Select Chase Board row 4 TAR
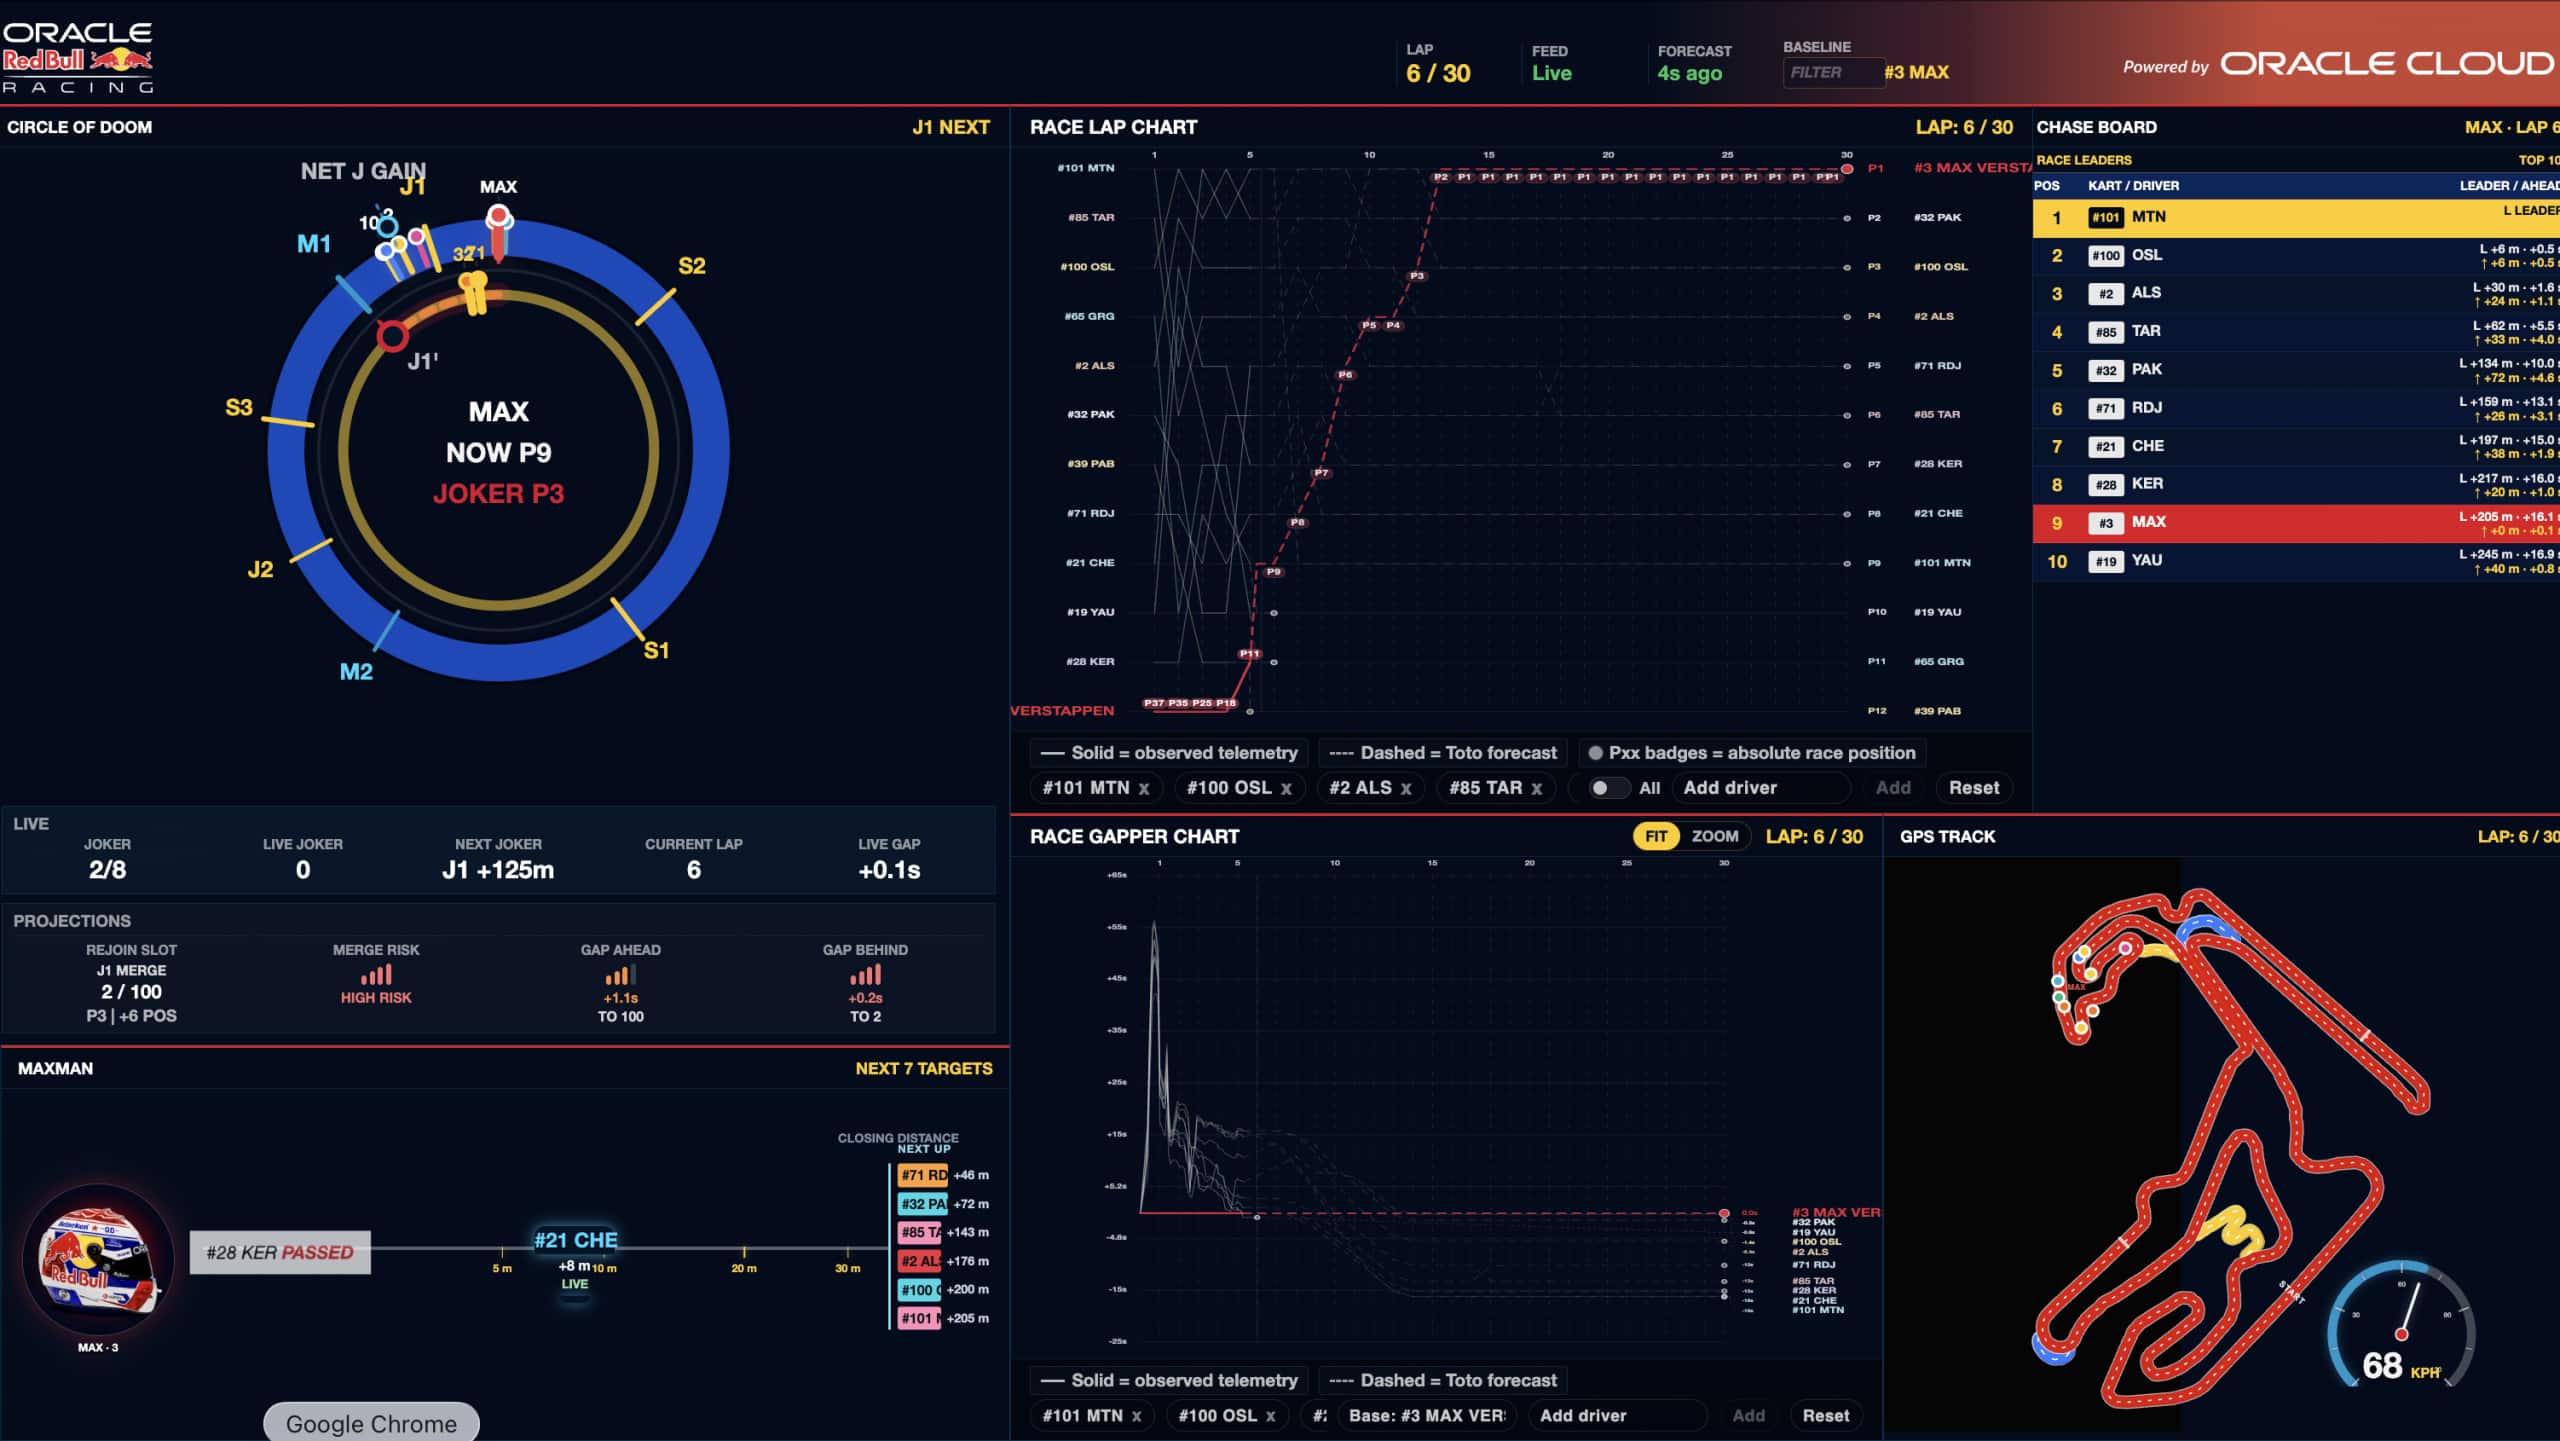This screenshot has height=1441, width=2560. 2296,332
